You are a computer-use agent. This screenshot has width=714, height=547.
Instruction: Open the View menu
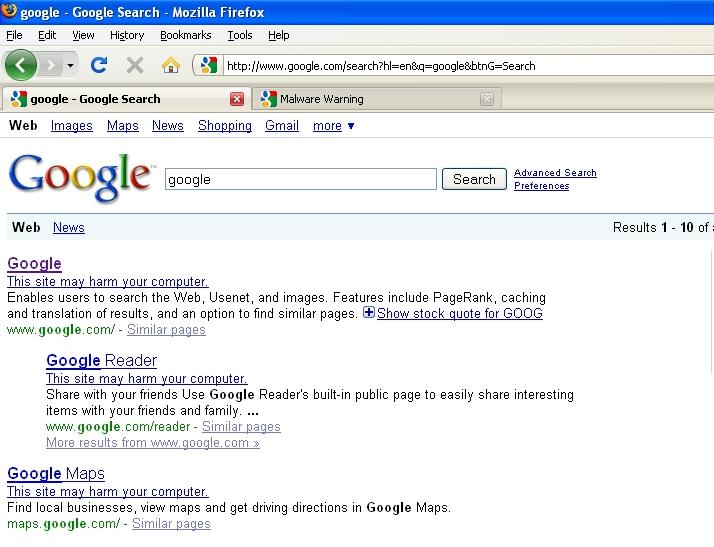(x=83, y=35)
